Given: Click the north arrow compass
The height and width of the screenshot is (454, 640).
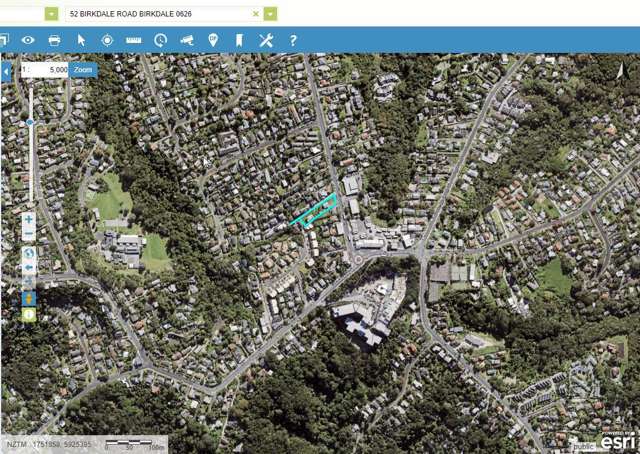Looking at the screenshot, I should click(622, 71).
